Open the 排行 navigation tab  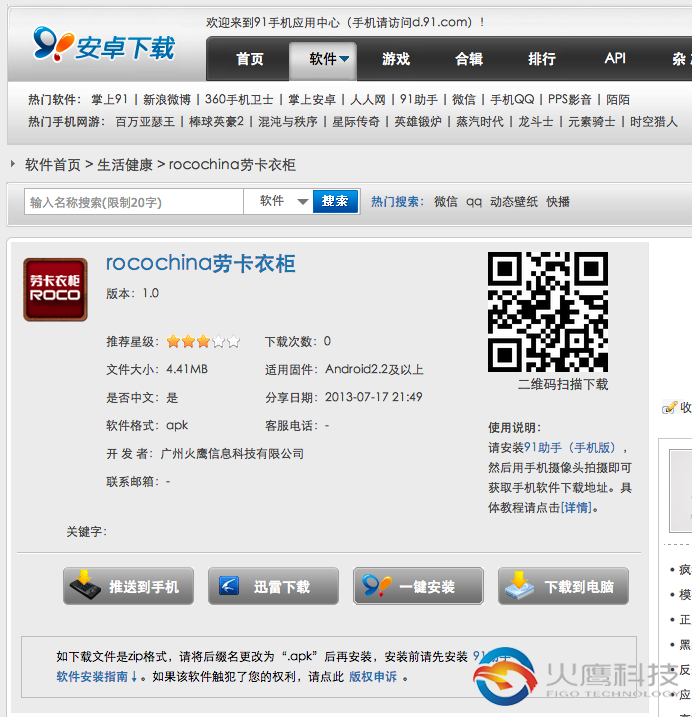point(542,59)
